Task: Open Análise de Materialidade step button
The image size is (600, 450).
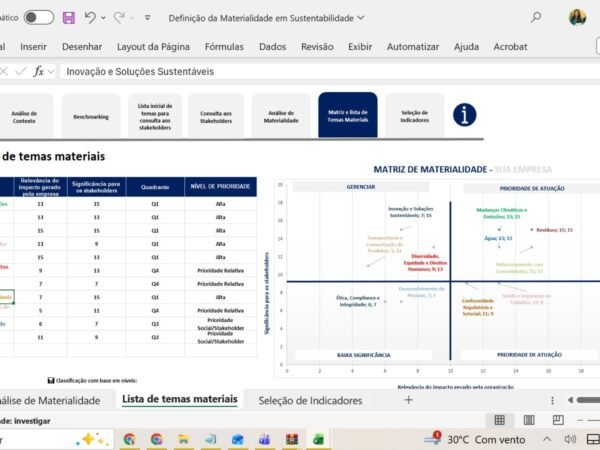Action: pos(281,116)
